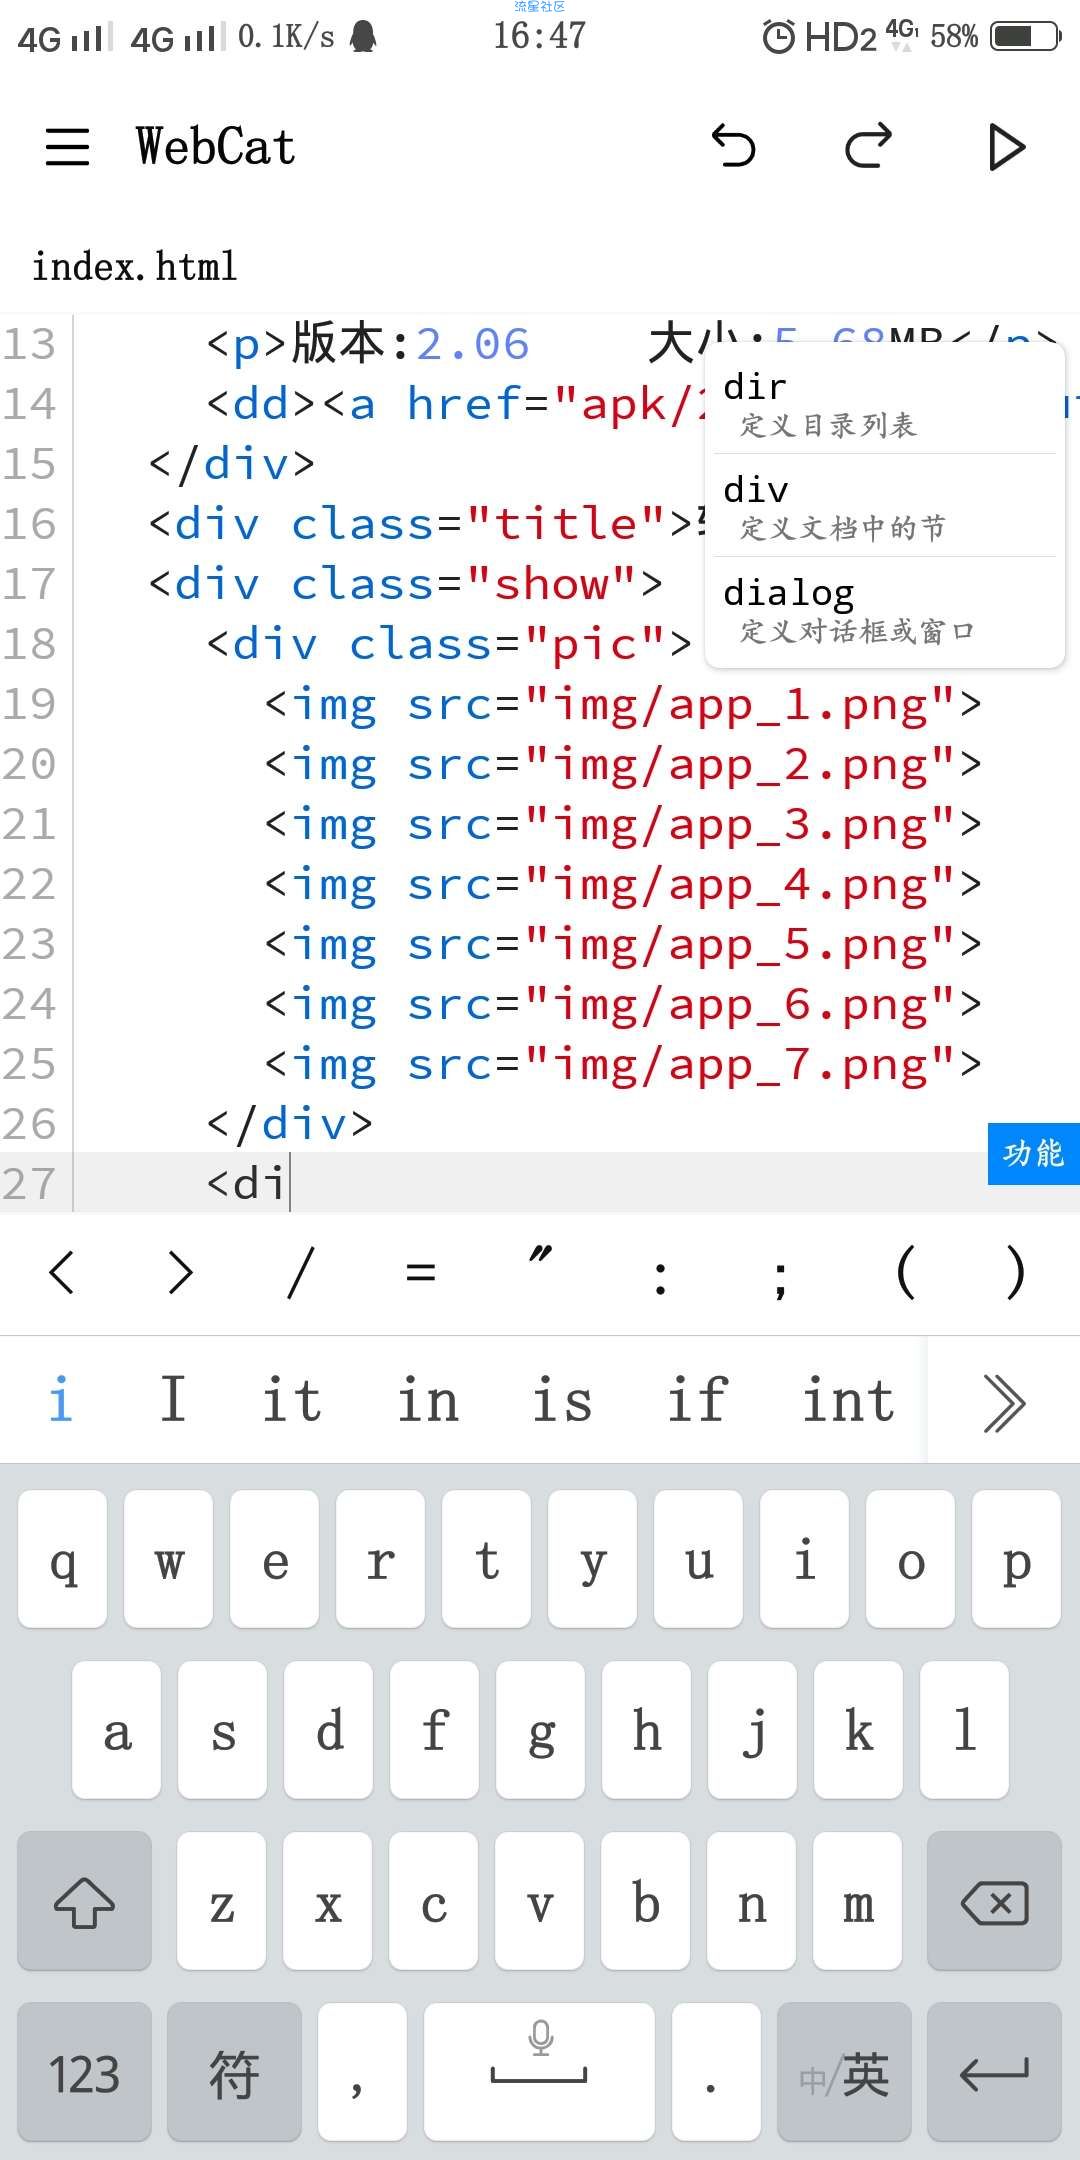Pick the capital 'I' word suggestion
This screenshot has width=1080, height=2160.
[173, 1399]
